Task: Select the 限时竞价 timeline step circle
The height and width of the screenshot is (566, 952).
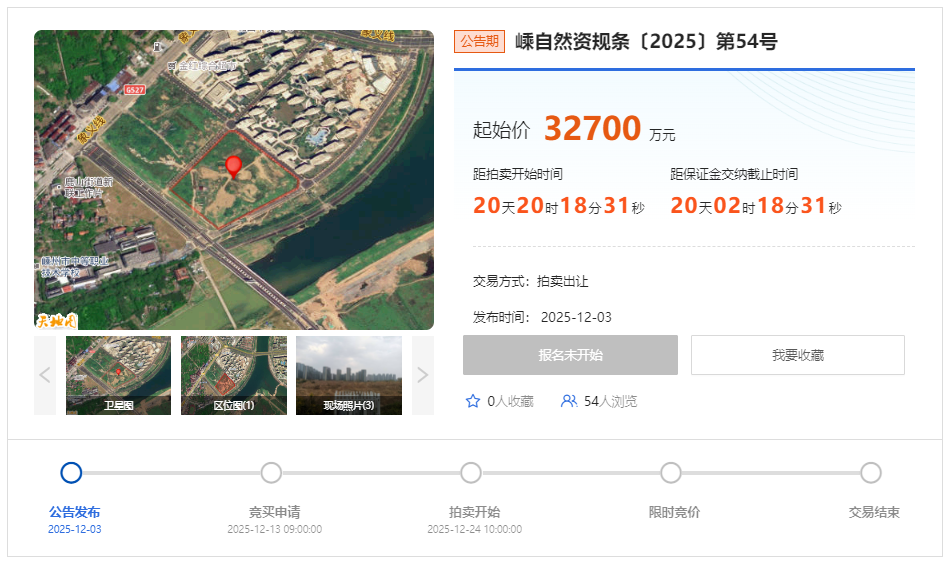Action: coord(671,472)
